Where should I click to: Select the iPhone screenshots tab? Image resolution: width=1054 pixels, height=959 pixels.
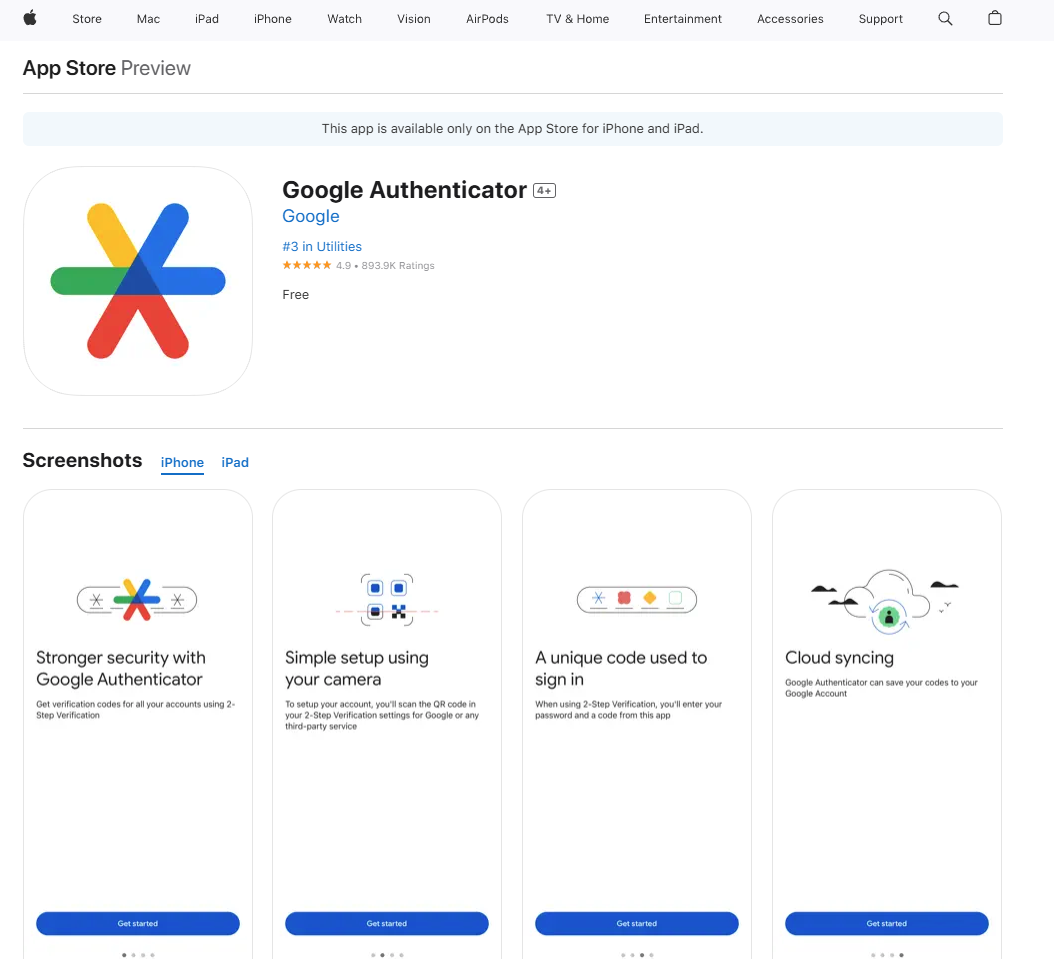182,462
